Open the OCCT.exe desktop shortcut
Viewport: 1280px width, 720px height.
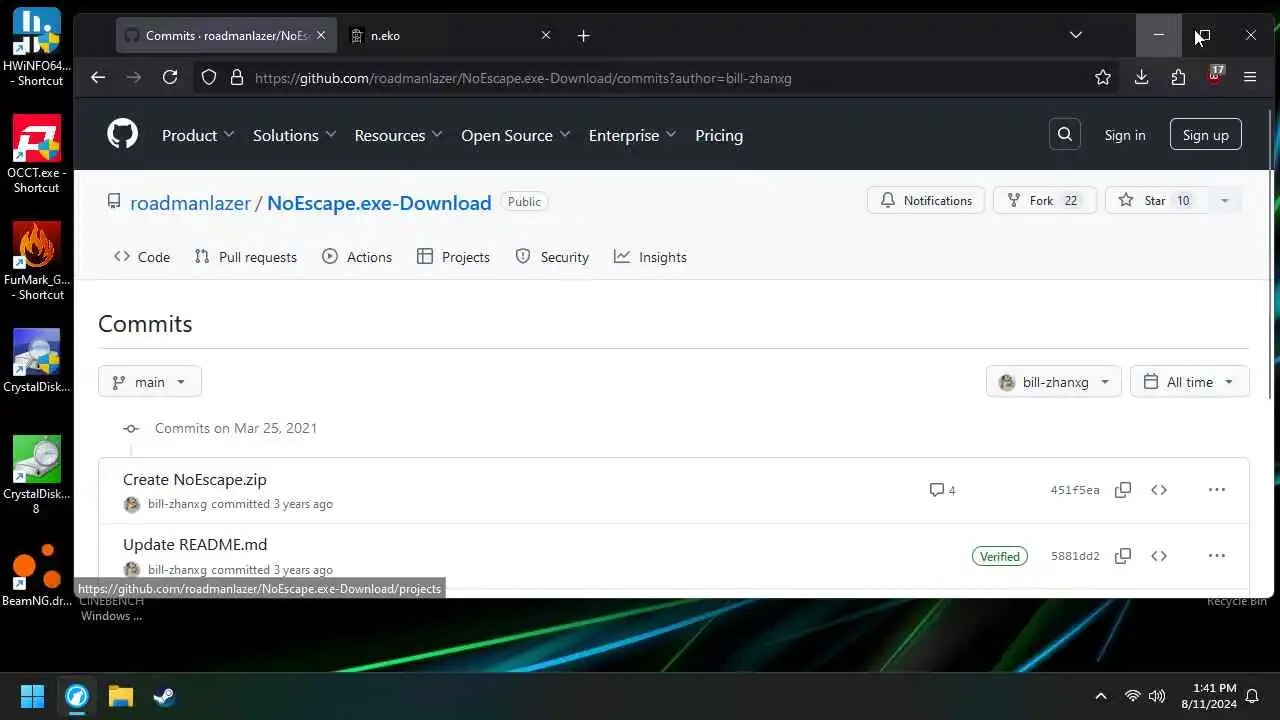coord(37,154)
